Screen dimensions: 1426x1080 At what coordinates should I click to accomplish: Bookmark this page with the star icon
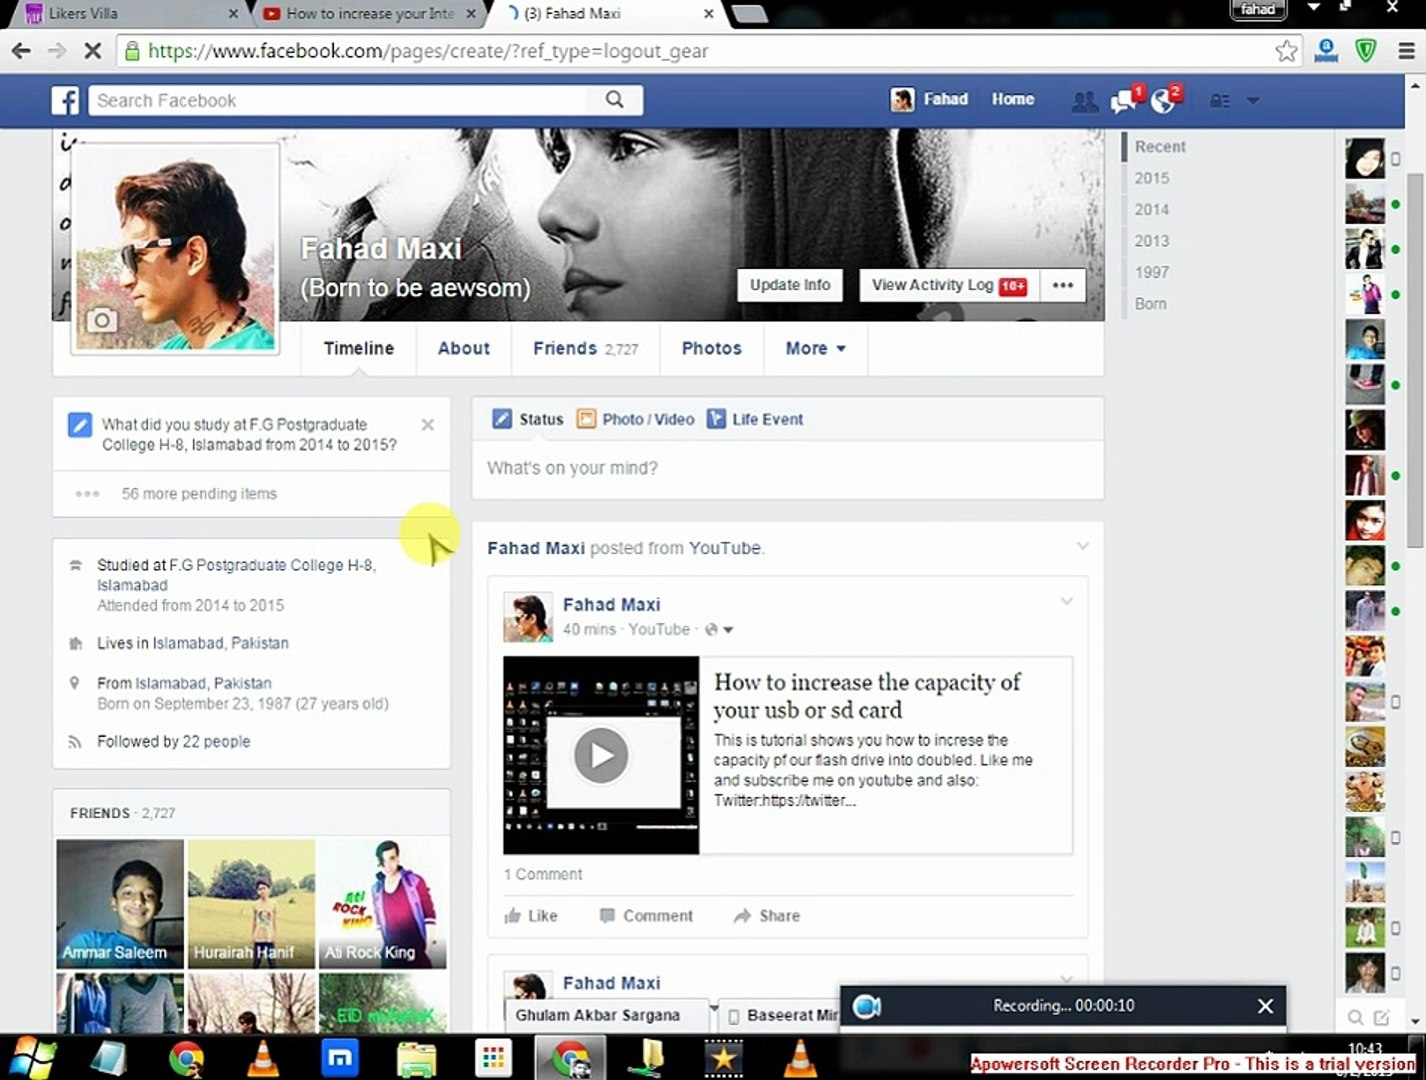click(1287, 51)
